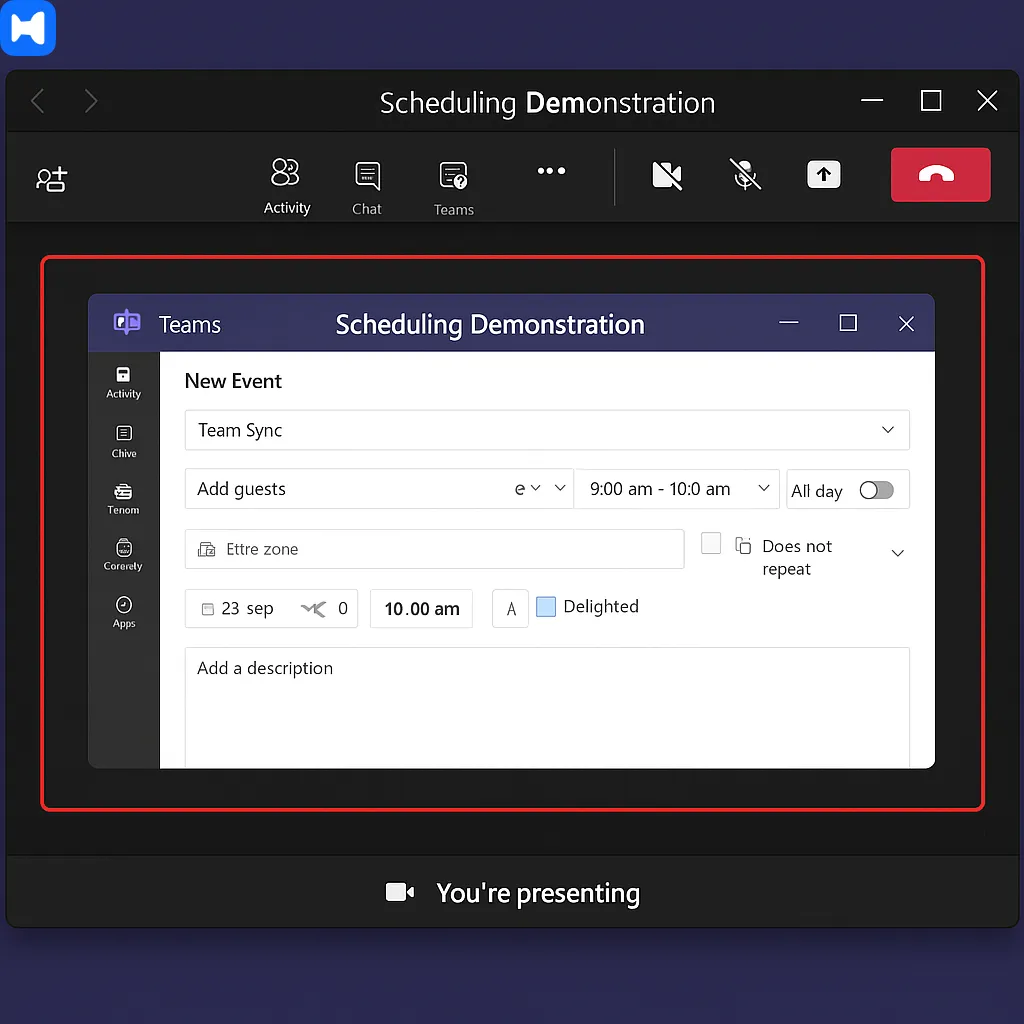Open Tenom in the inner Teams sidebar
The image size is (1024, 1024).
pyautogui.click(x=123, y=499)
